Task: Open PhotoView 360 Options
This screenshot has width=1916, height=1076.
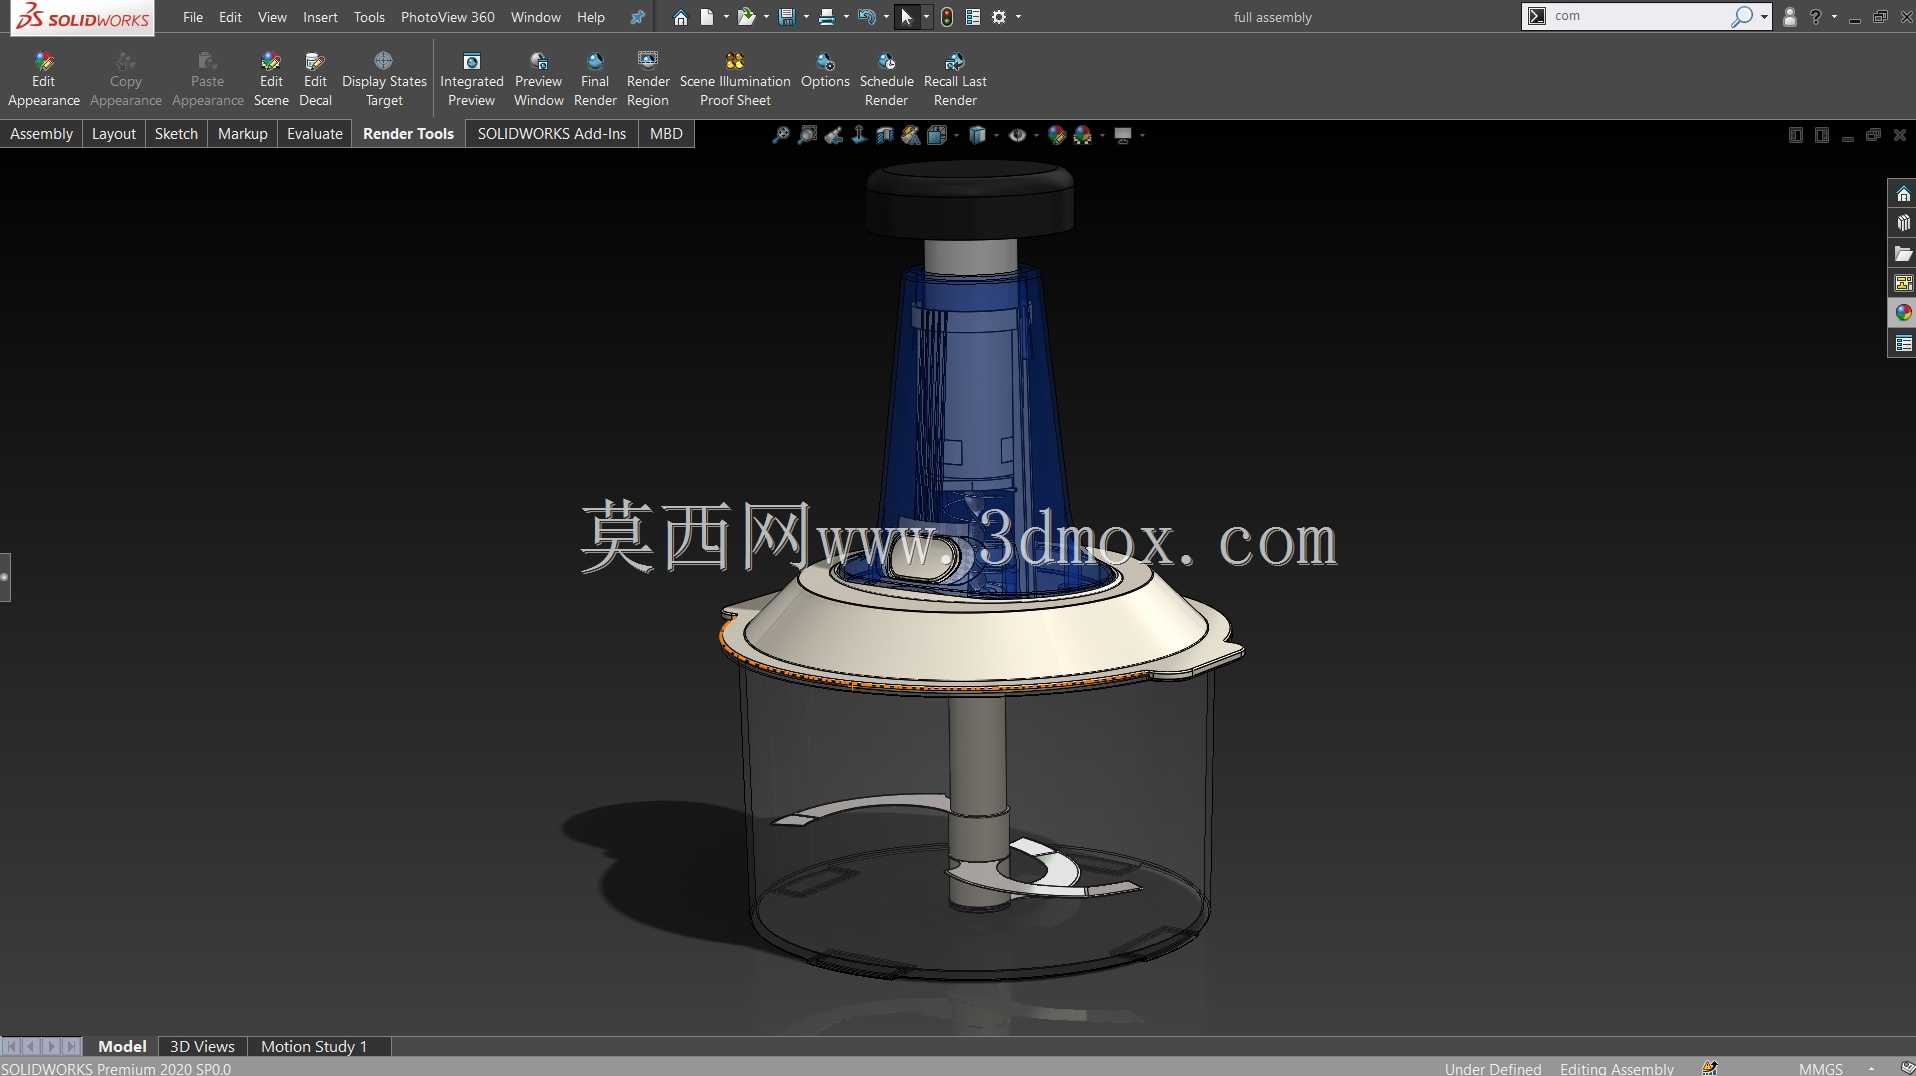Action: [825, 71]
